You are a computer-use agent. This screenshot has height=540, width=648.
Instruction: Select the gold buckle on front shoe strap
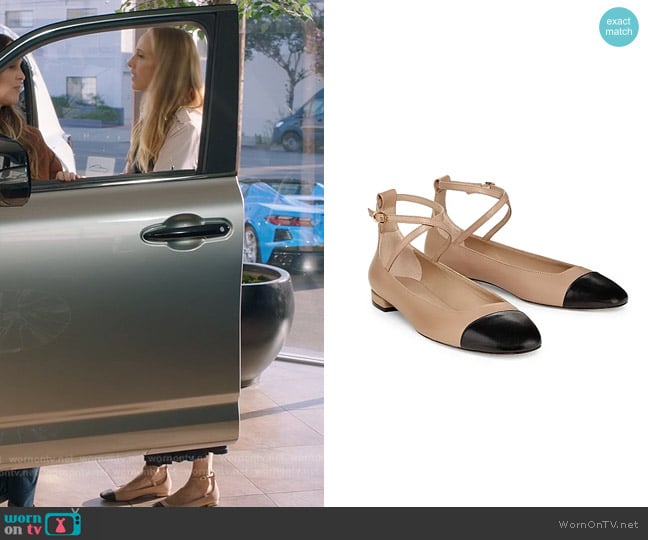(378, 215)
